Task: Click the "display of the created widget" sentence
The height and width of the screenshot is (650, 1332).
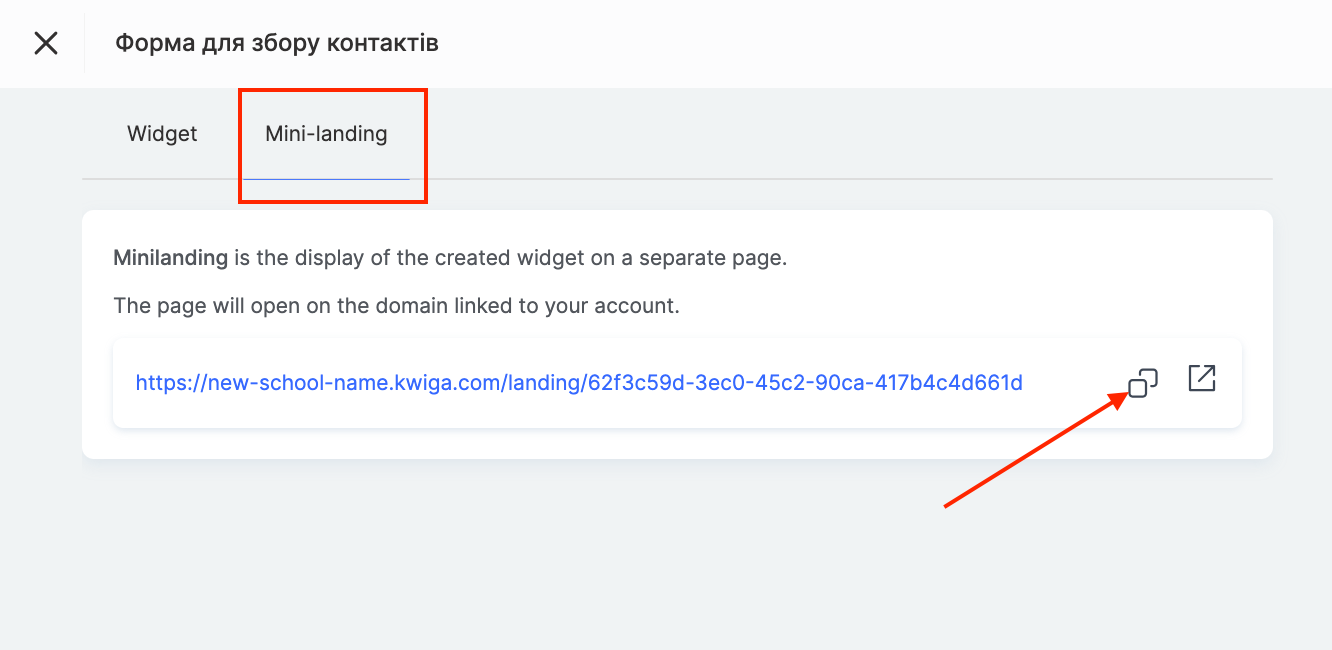Action: point(510,258)
